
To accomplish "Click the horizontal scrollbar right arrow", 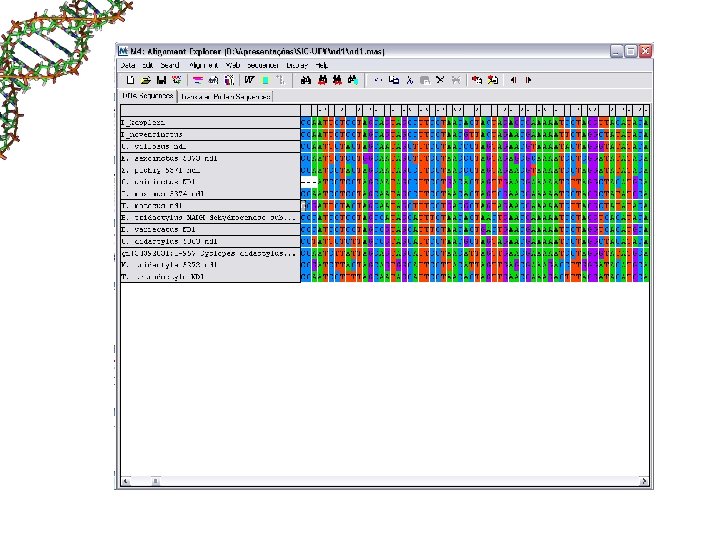I will point(644,481).
